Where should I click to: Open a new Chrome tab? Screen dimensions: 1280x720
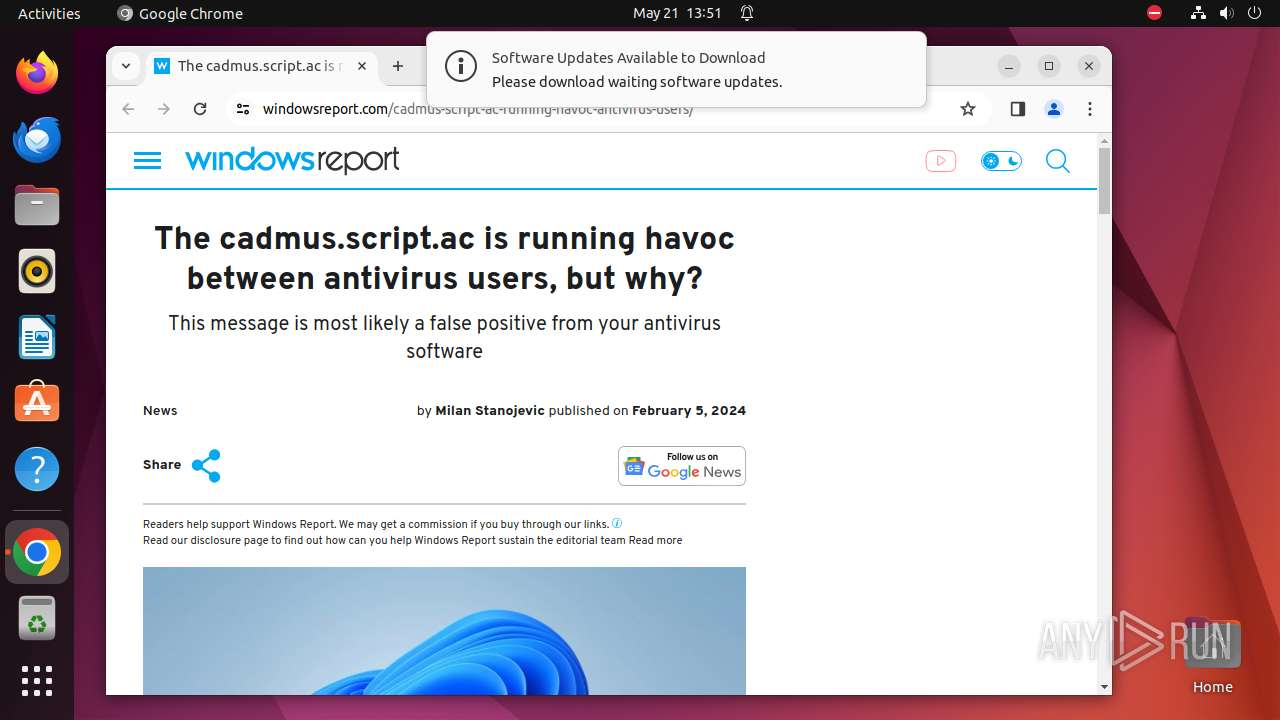pyautogui.click(x=398, y=66)
